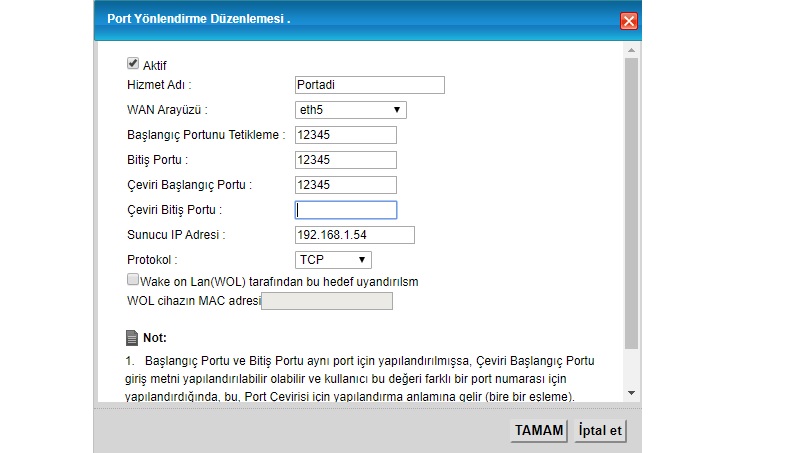Click the vertical scrollbar thumb
The height and width of the screenshot is (453, 800).
coord(631,204)
